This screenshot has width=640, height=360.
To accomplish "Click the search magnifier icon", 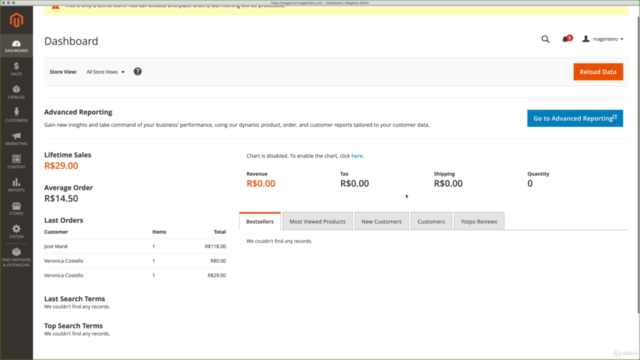I will 545,39.
